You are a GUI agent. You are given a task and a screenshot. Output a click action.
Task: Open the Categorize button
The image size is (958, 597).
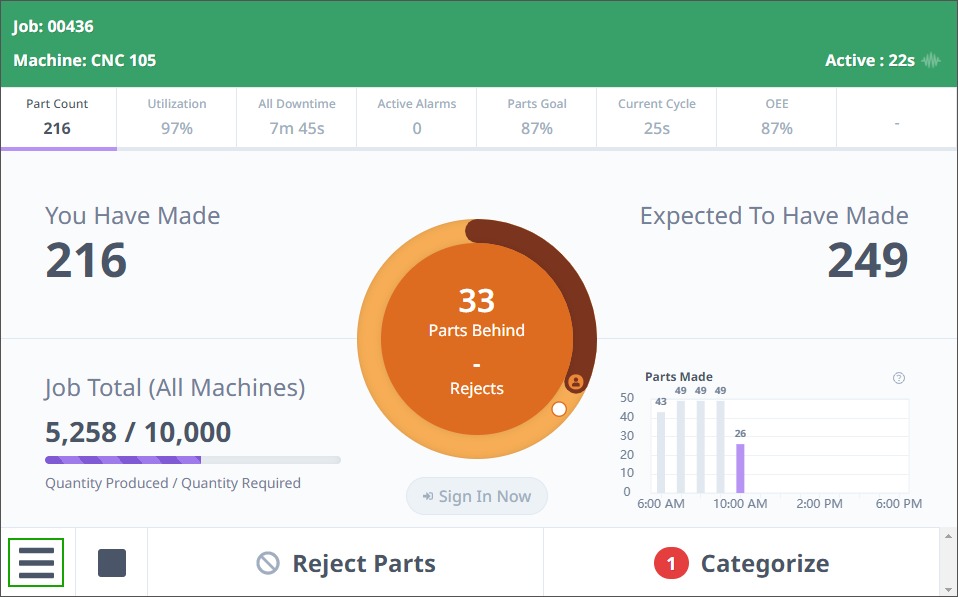coord(741,563)
